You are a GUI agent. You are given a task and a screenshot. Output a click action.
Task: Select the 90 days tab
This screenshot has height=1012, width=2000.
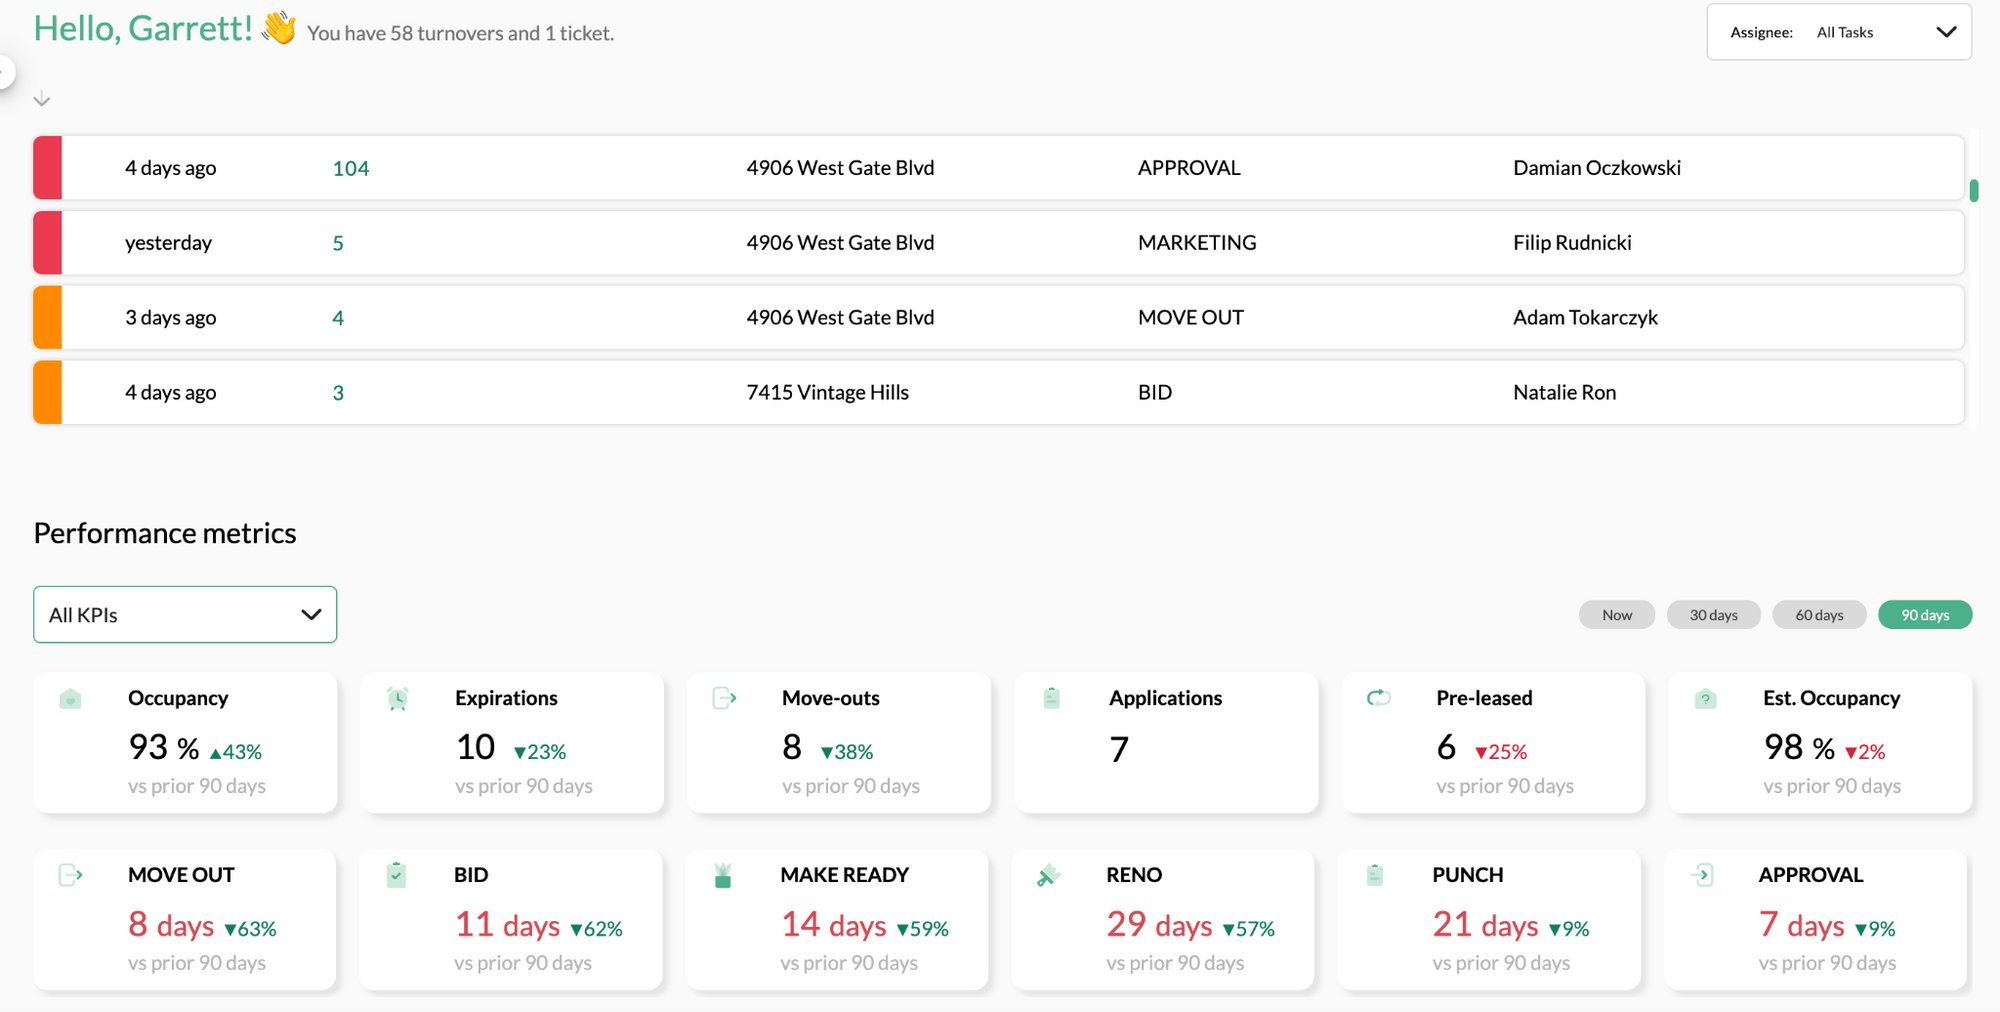click(x=1925, y=614)
